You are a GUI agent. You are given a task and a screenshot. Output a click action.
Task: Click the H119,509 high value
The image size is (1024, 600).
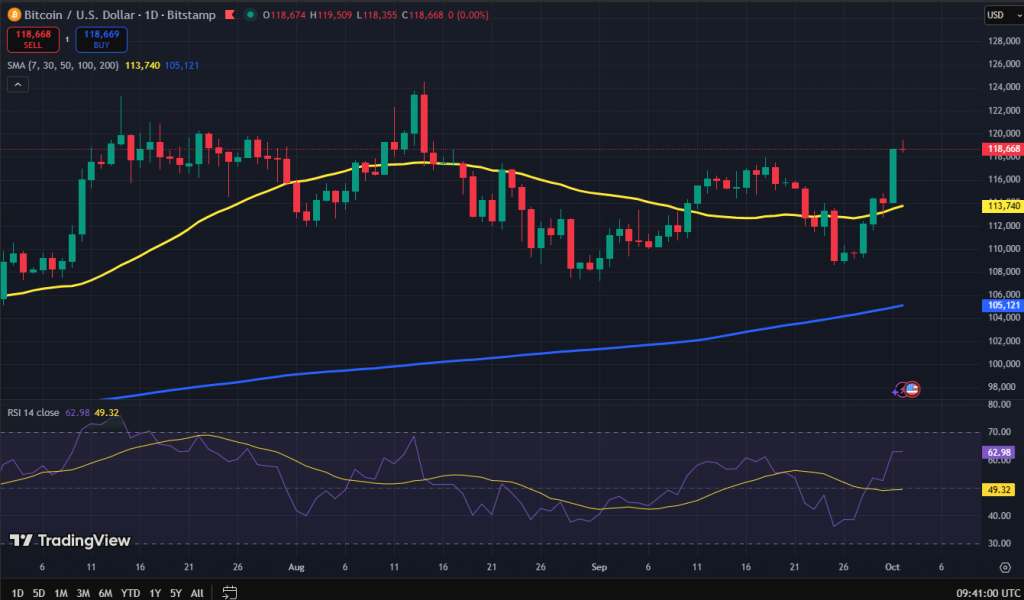coord(331,15)
